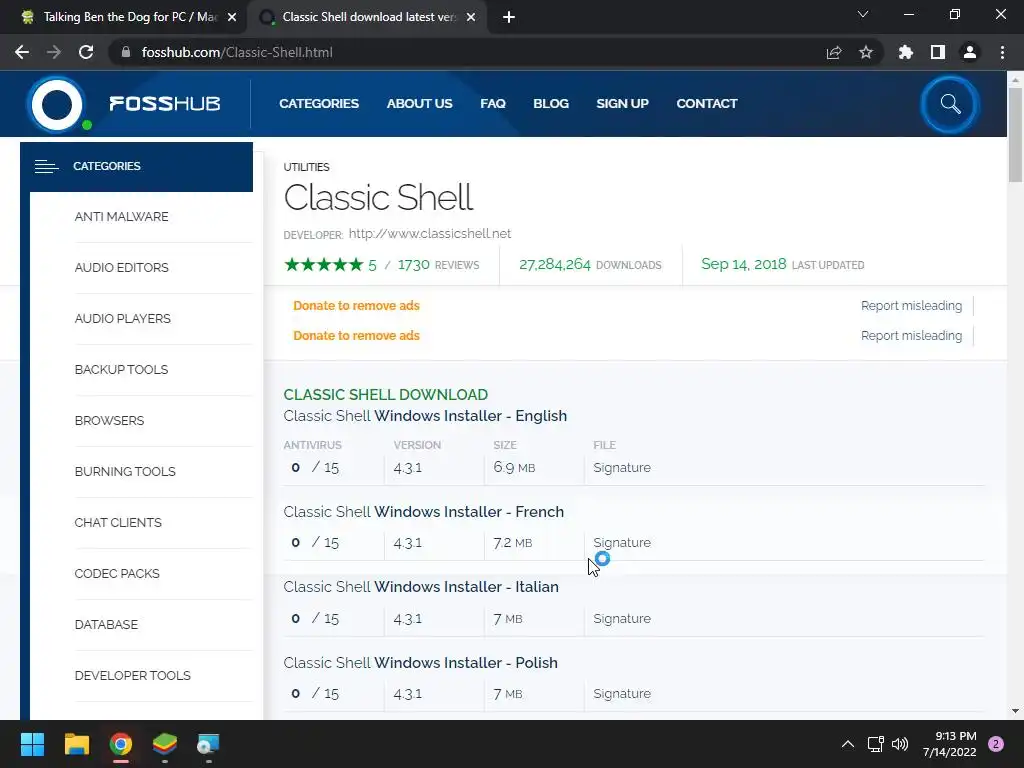This screenshot has height=768, width=1024.
Task: Bookmark this page with the star icon
Action: click(x=866, y=52)
